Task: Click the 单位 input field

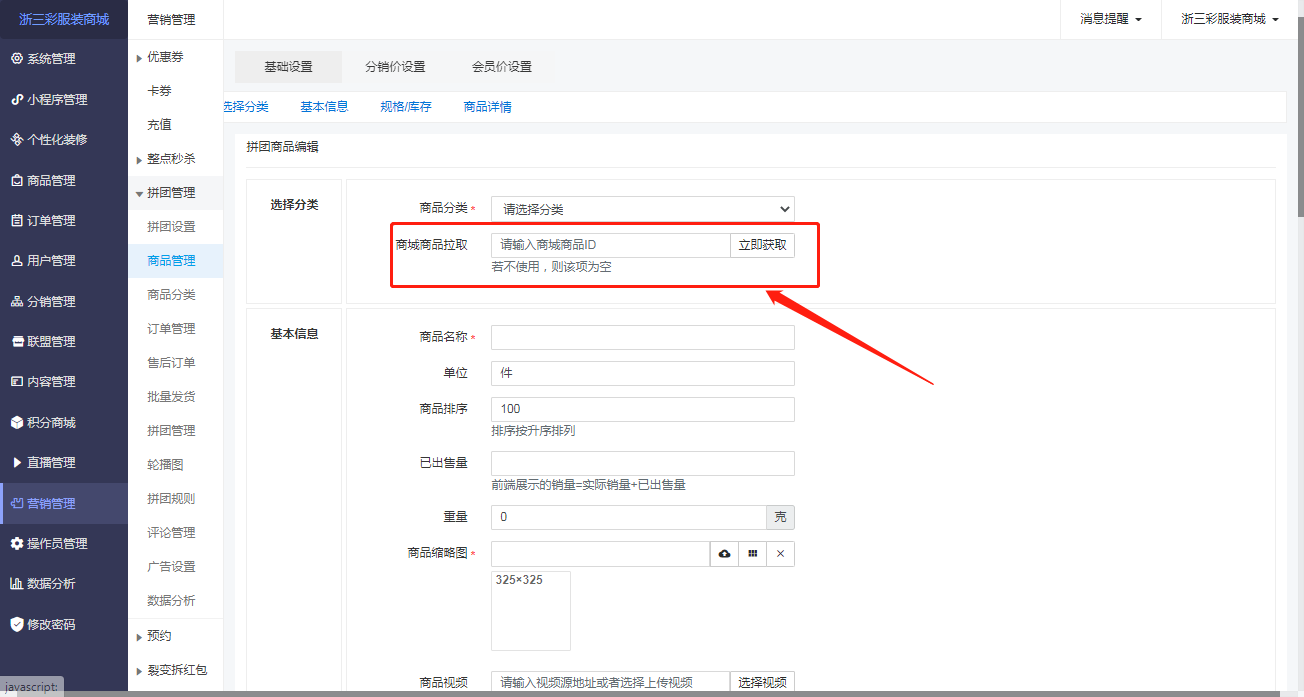Action: (x=643, y=373)
